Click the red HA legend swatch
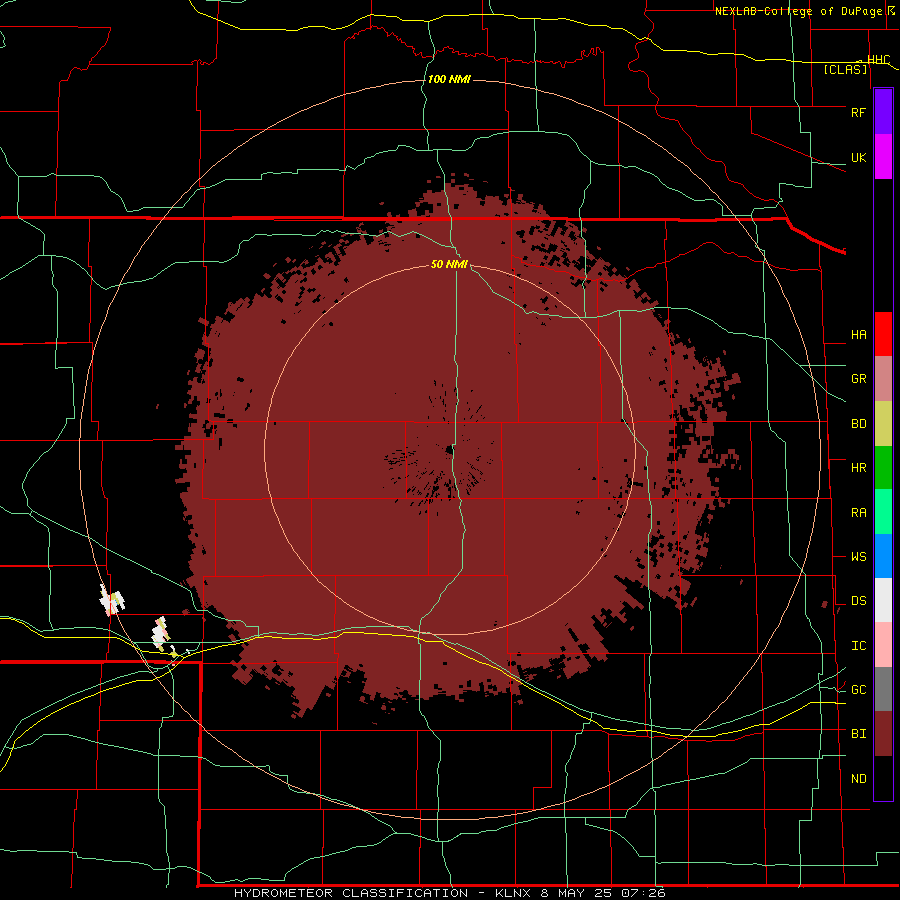This screenshot has width=900, height=900. point(883,334)
